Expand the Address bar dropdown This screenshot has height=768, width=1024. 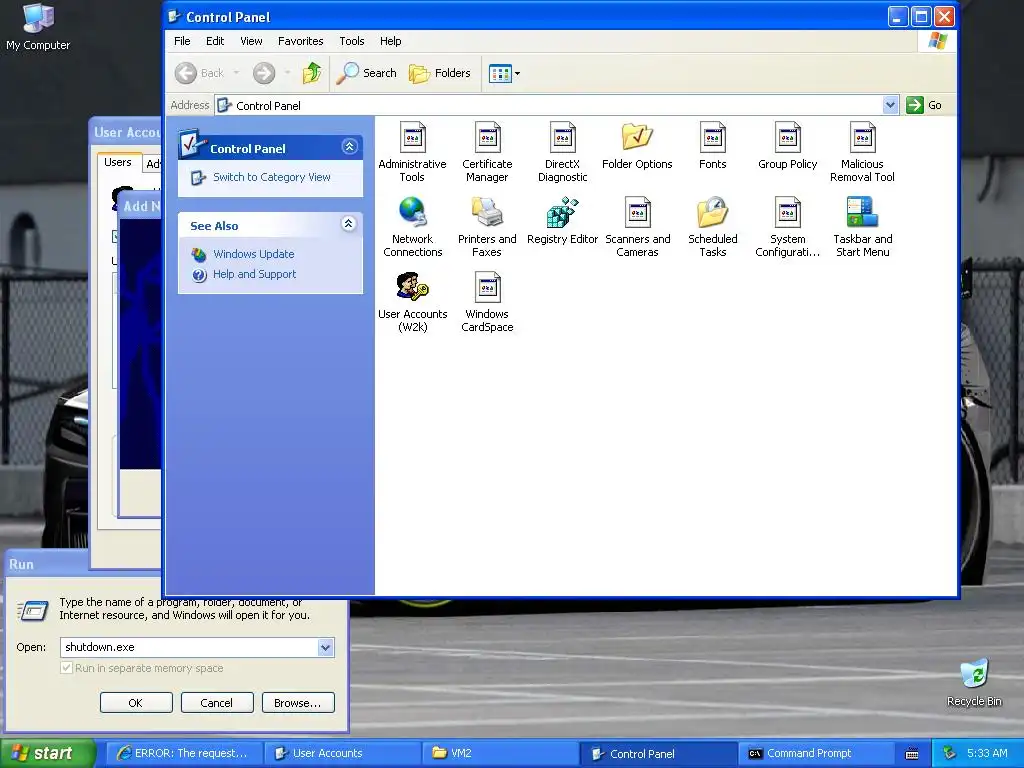[x=889, y=105]
